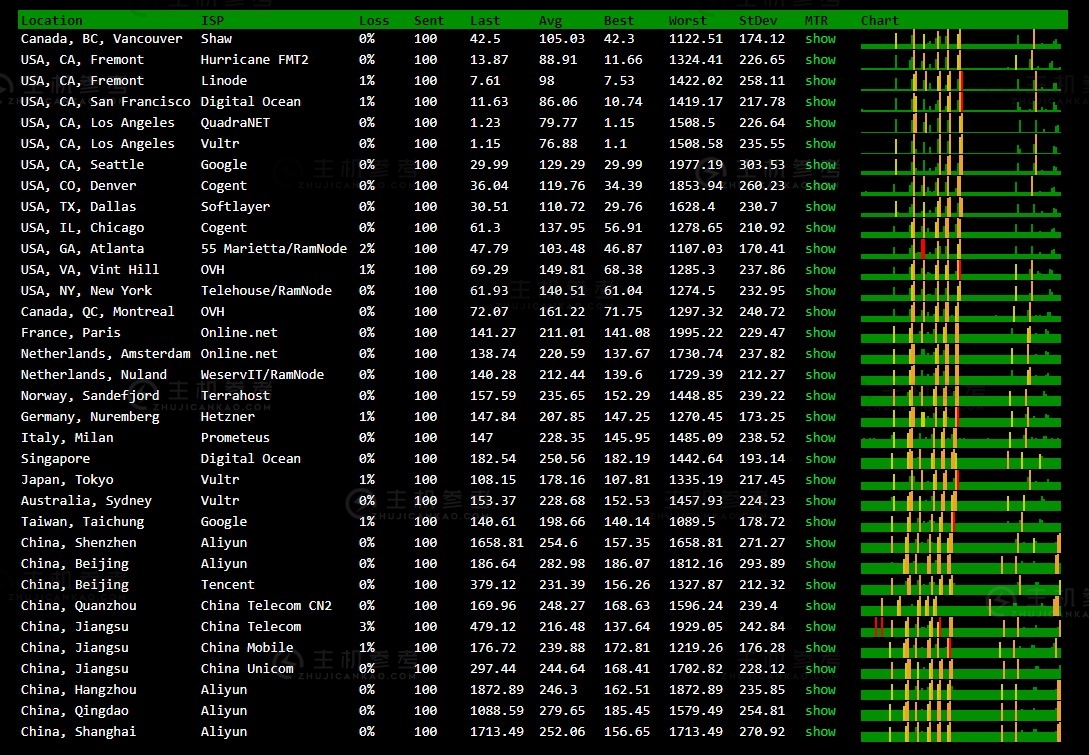The image size is (1089, 755).
Task: Click 'show' in the Denver Cogent row
Action: tap(820, 185)
